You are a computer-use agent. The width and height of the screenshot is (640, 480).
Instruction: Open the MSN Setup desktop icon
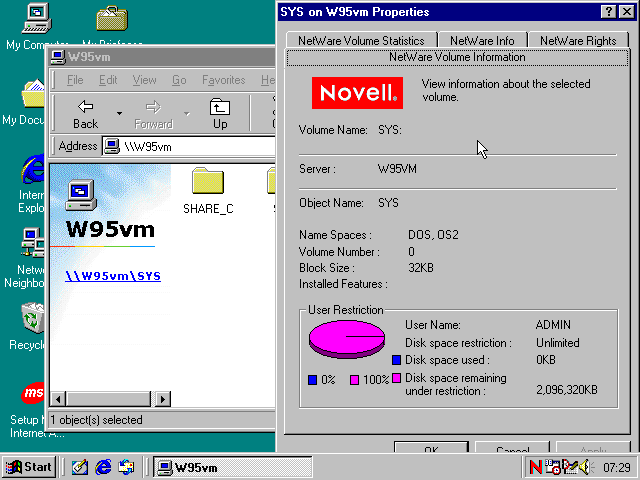click(x=33, y=393)
